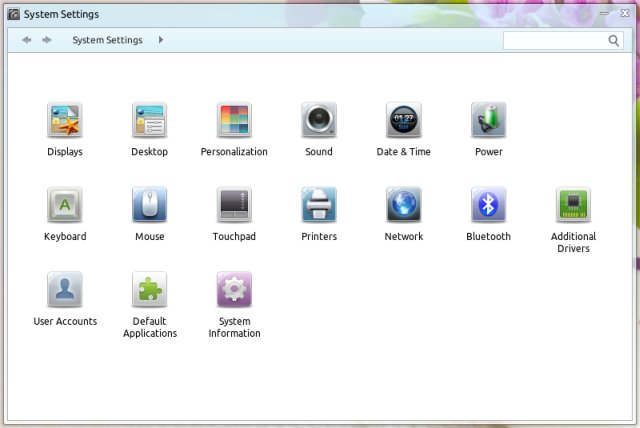Open the Additional Drivers chip icon
The image size is (640, 428).
[573, 204]
